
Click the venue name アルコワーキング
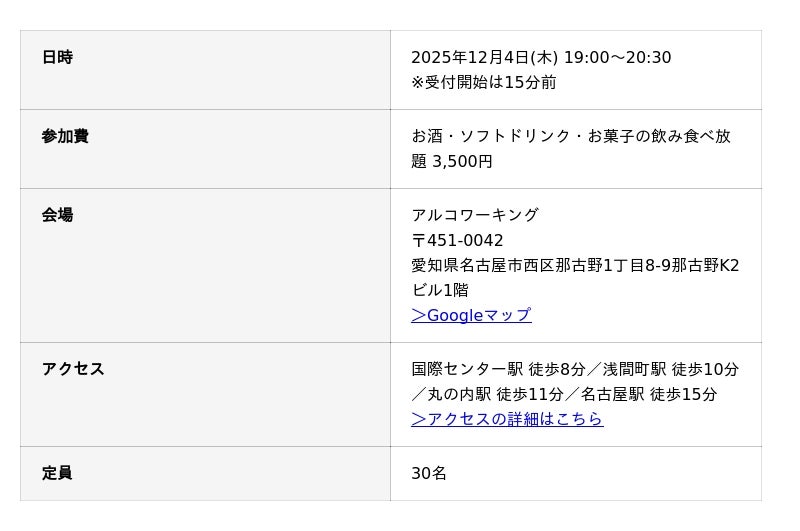[x=475, y=216]
